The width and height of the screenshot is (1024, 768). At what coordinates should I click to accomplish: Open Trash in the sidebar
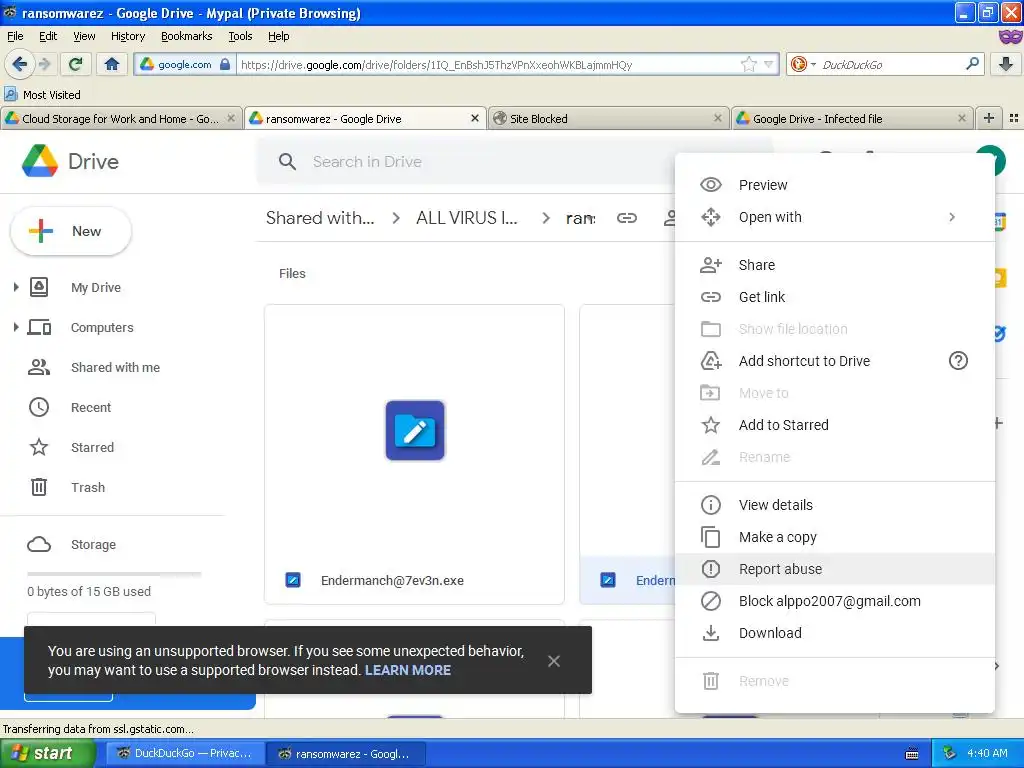point(88,487)
